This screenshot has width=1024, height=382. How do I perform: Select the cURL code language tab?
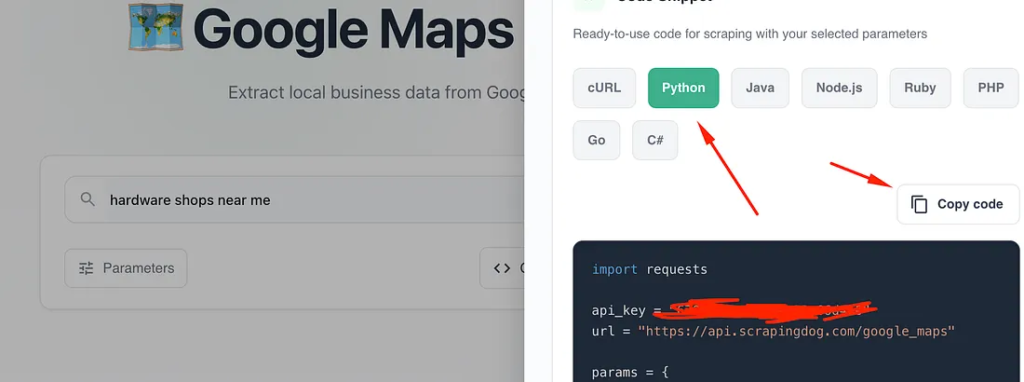point(604,88)
